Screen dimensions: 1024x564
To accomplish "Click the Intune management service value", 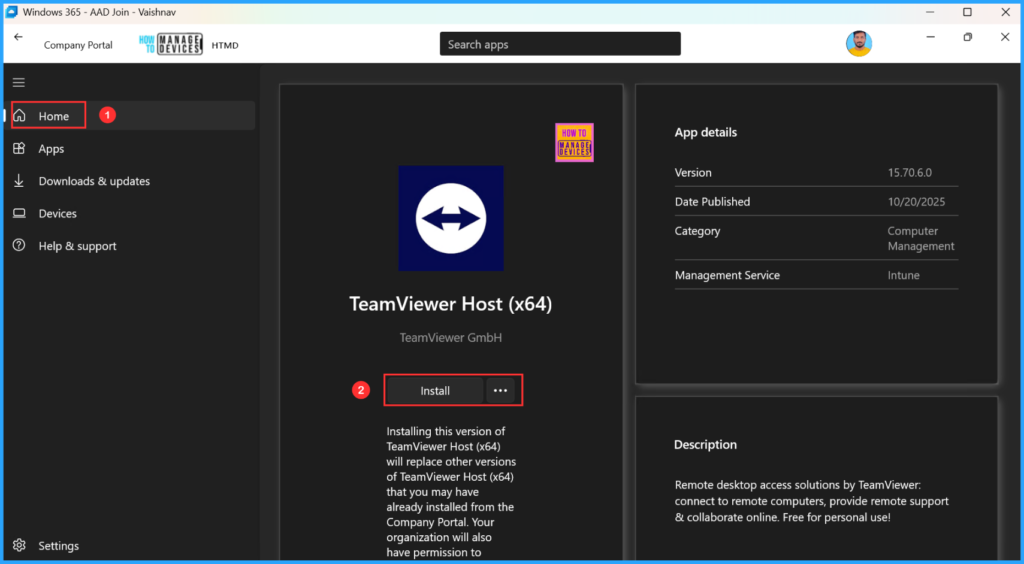I will pos(903,275).
